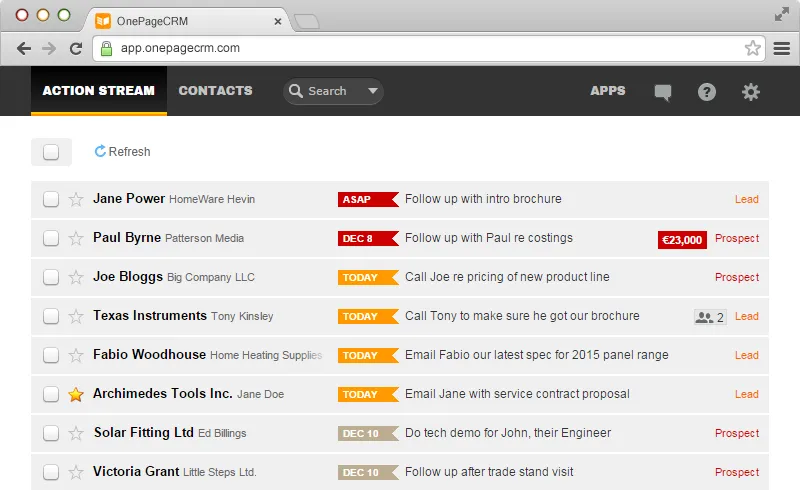Open the help question mark icon
This screenshot has width=800, height=490.
click(707, 92)
